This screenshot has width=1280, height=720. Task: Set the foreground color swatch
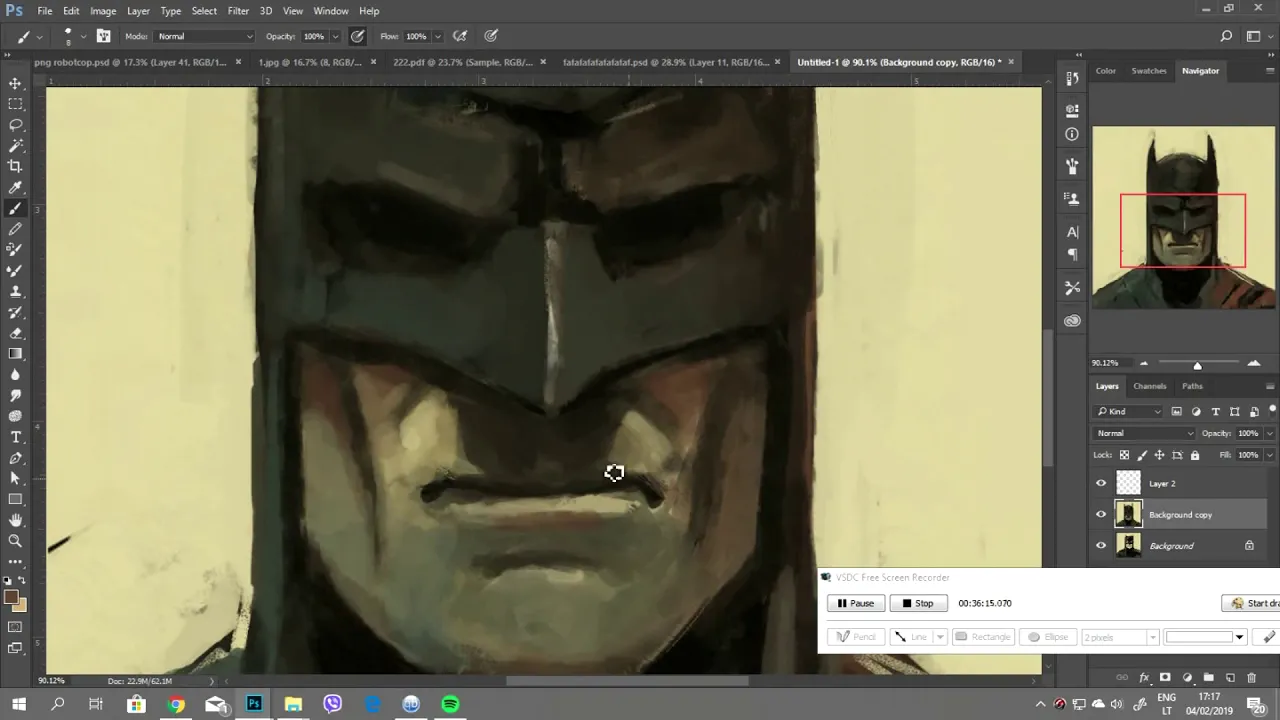pyautogui.click(x=11, y=598)
